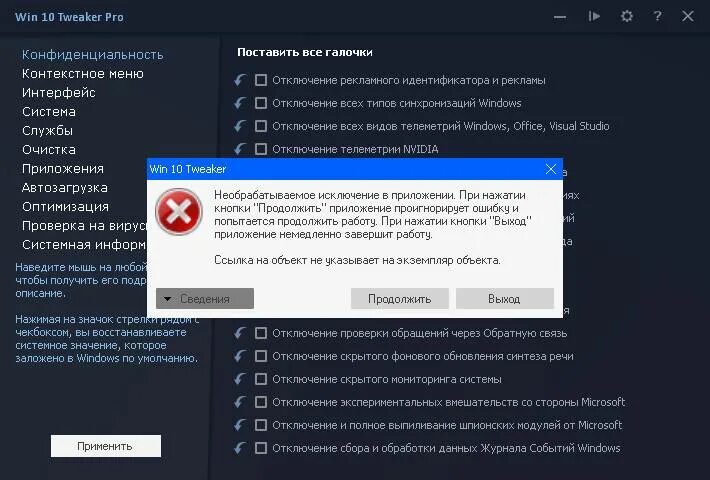Open Проверка на вирусы section
This screenshot has width=710, height=480.
point(84,226)
